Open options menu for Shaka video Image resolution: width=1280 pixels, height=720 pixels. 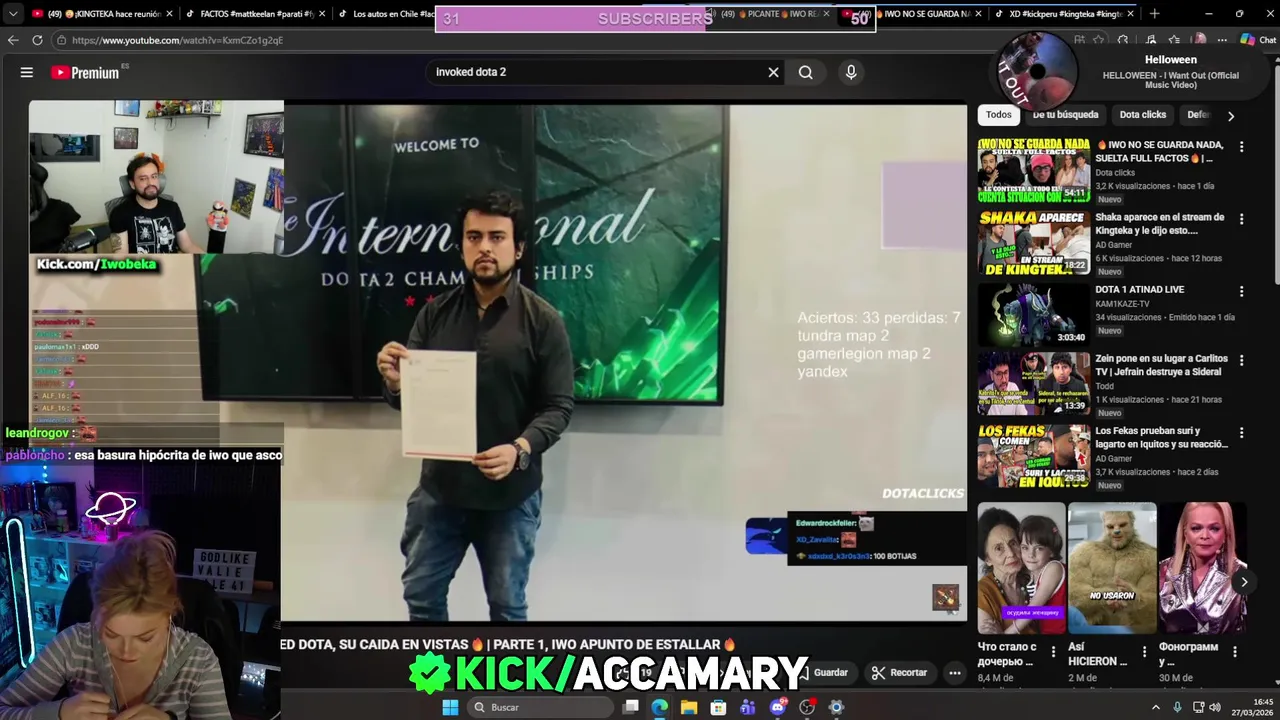[1241, 219]
